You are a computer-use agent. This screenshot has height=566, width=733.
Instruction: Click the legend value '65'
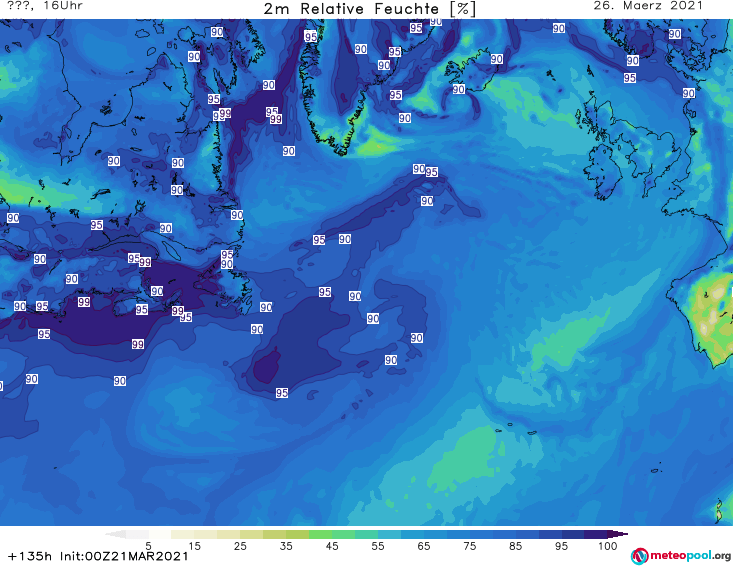(424, 545)
